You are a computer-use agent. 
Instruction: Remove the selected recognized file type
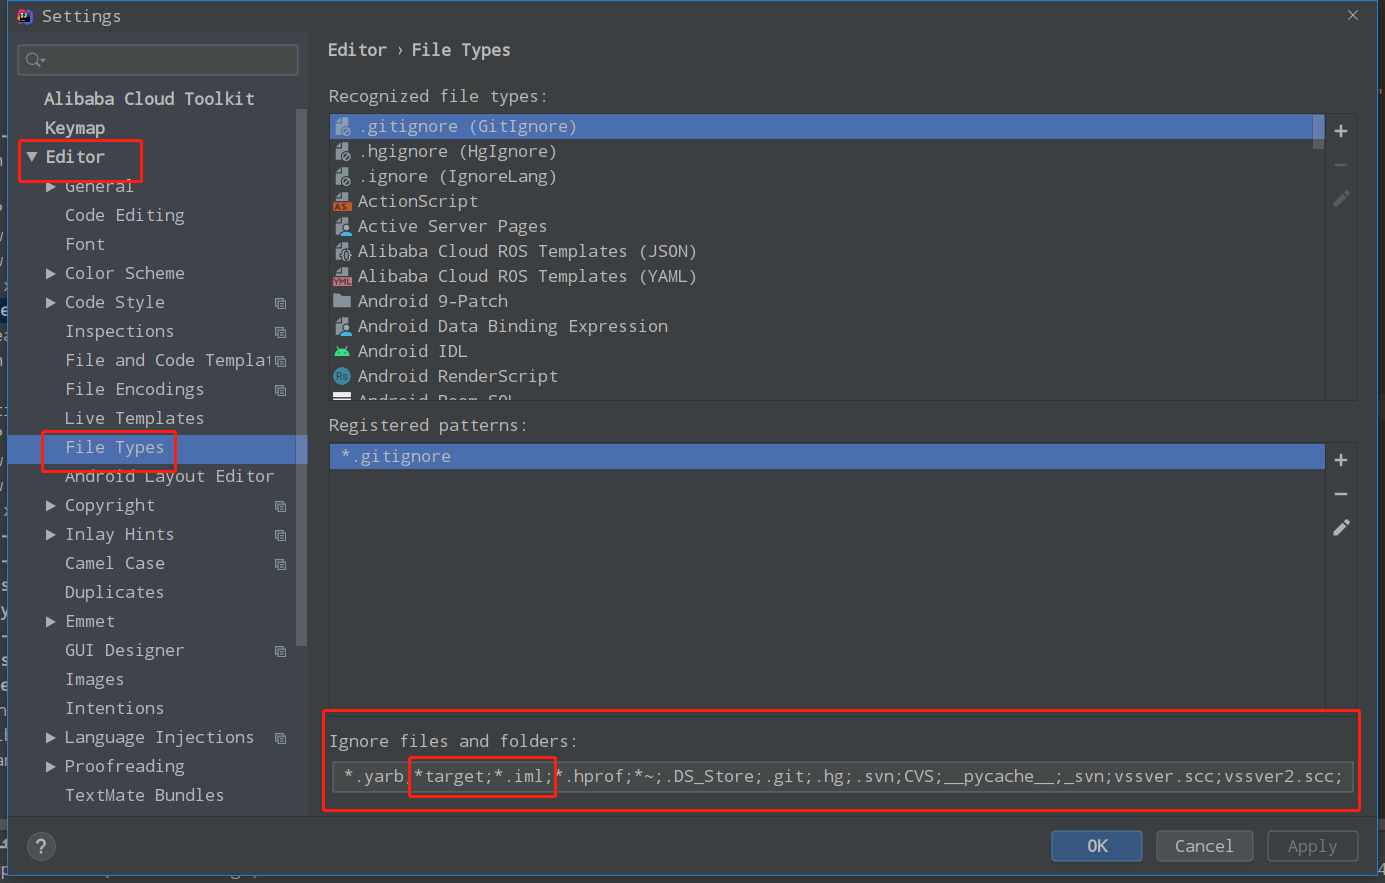click(x=1341, y=165)
